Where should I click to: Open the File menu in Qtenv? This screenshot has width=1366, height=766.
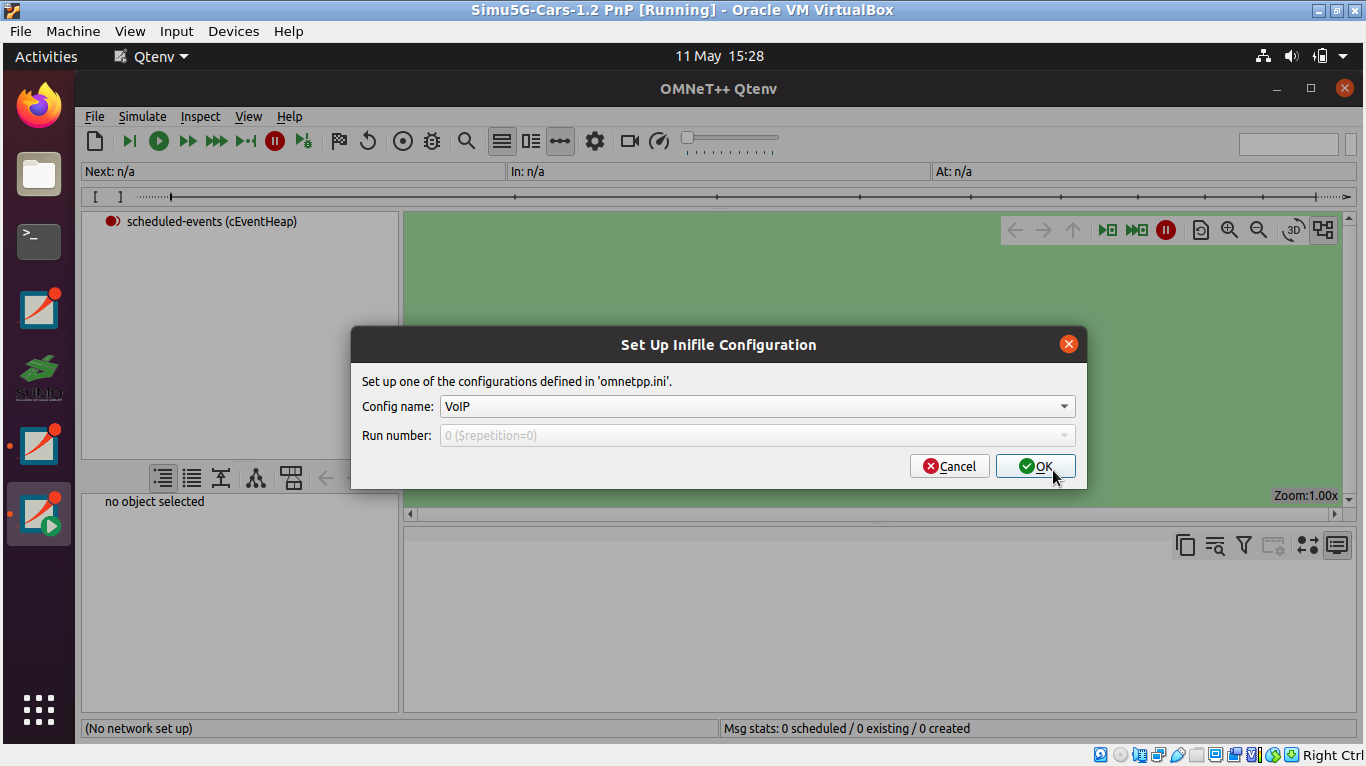coord(94,116)
